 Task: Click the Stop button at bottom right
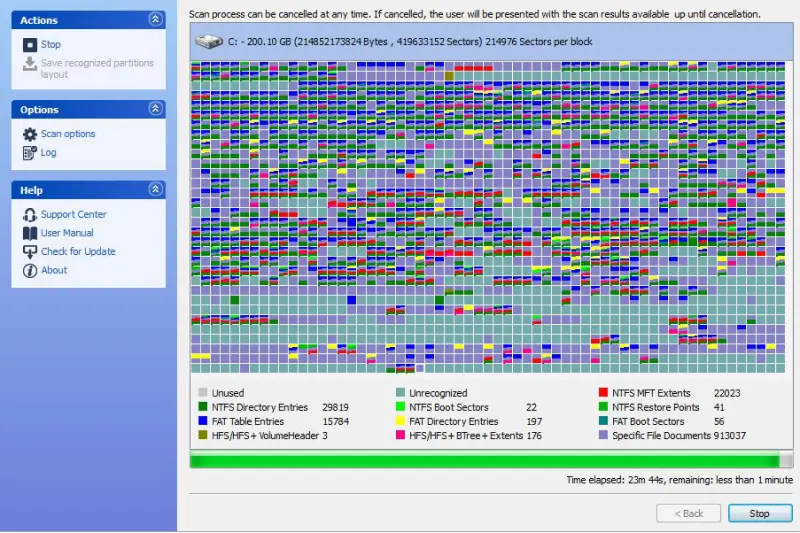(x=760, y=513)
